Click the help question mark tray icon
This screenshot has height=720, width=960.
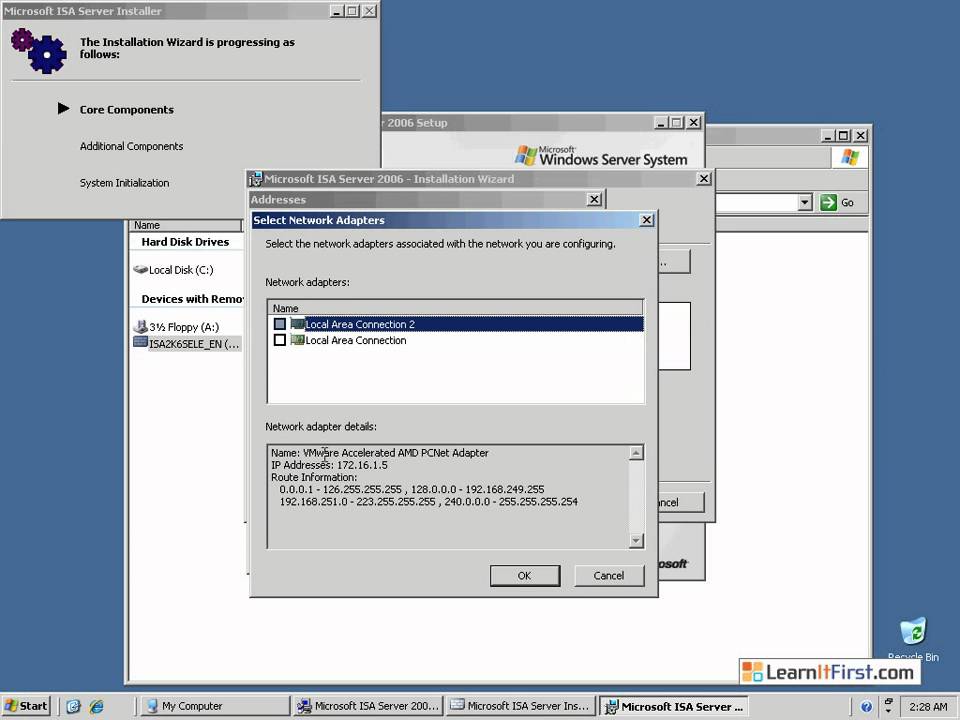click(x=866, y=707)
